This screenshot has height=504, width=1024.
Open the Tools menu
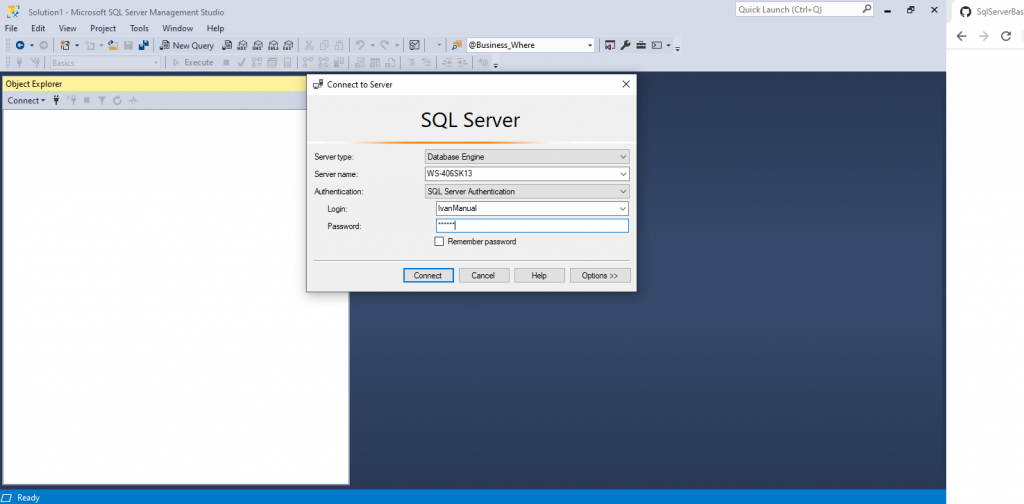point(139,28)
